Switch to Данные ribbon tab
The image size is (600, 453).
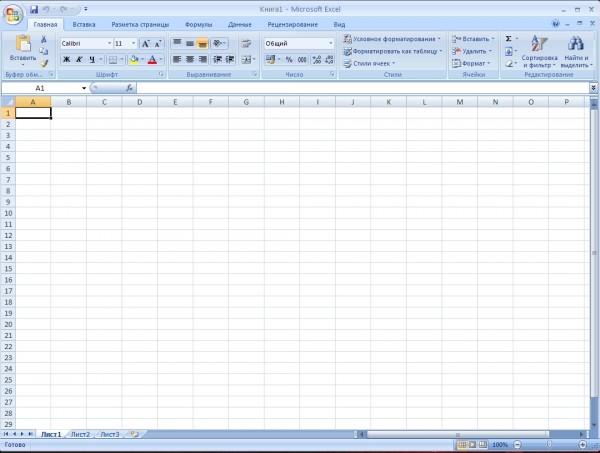[240, 24]
